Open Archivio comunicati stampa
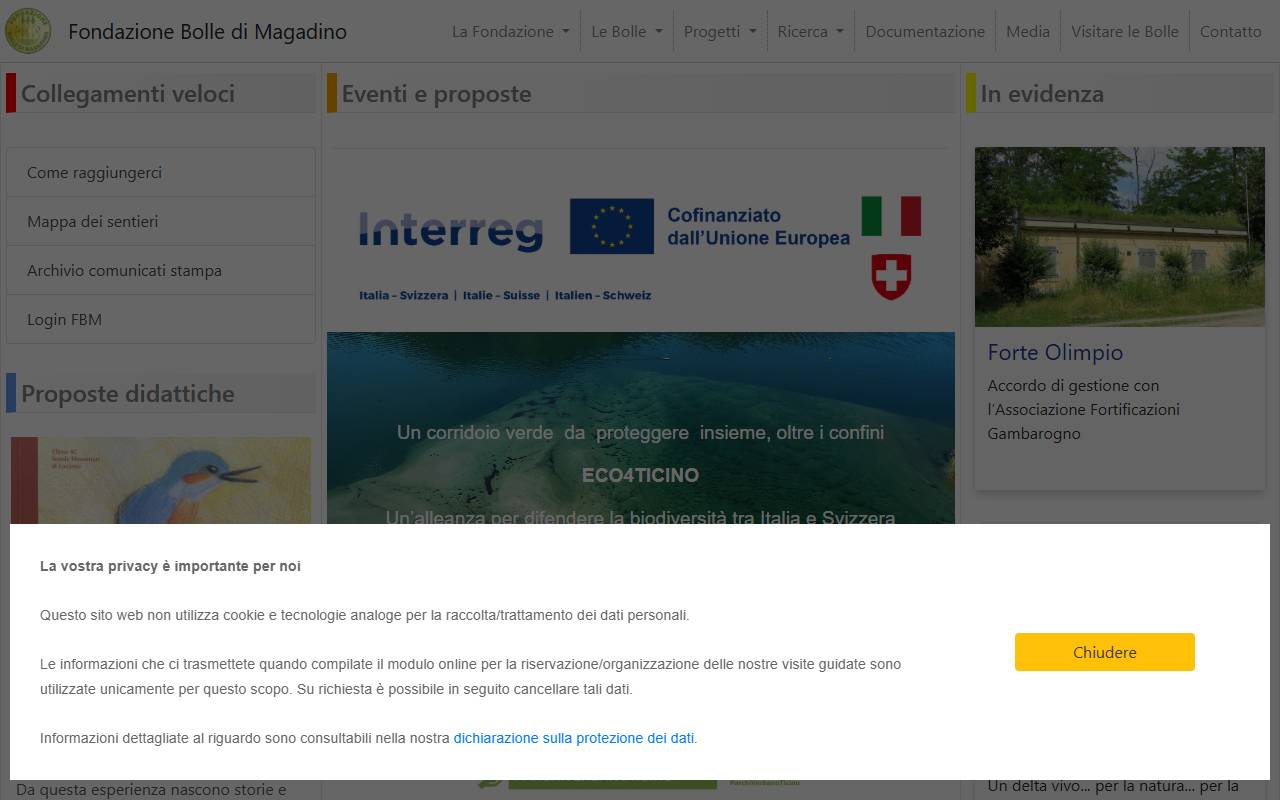Viewport: 1280px width, 800px height. pyautogui.click(x=161, y=270)
